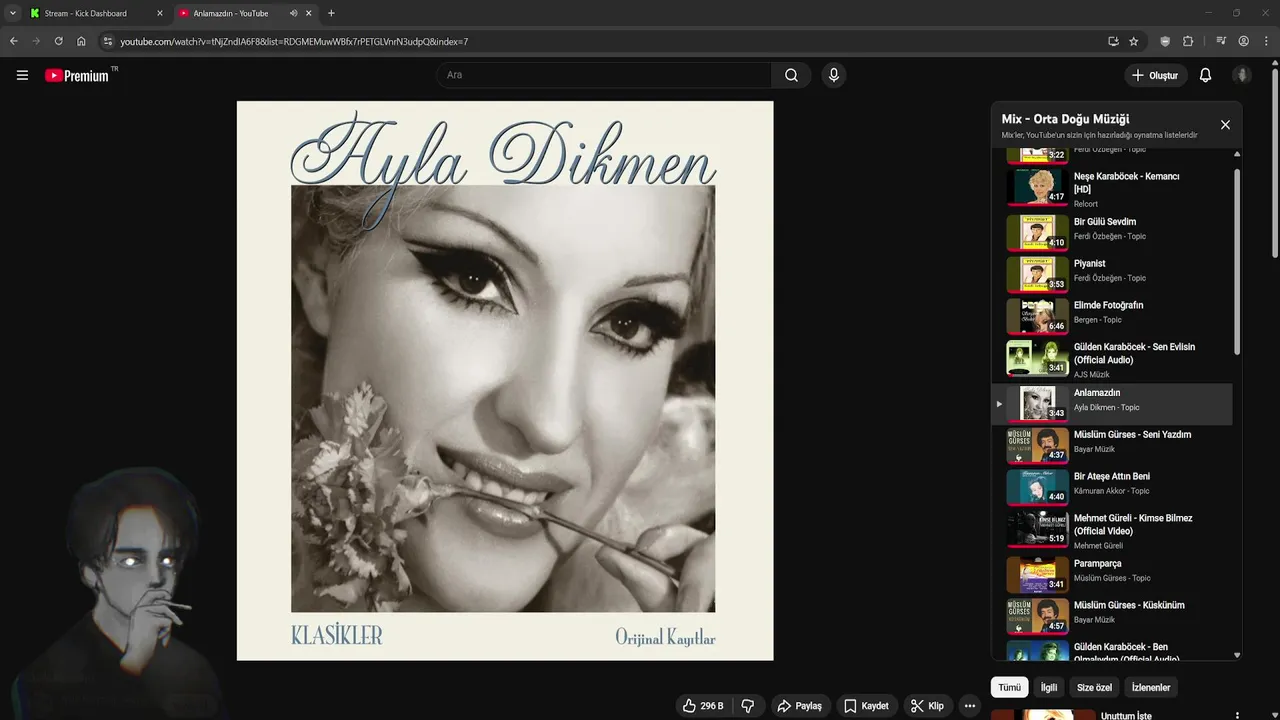Play Bir Gülü Sevdim playlist item
Screen dimensions: 1280x720
pos(1112,231)
